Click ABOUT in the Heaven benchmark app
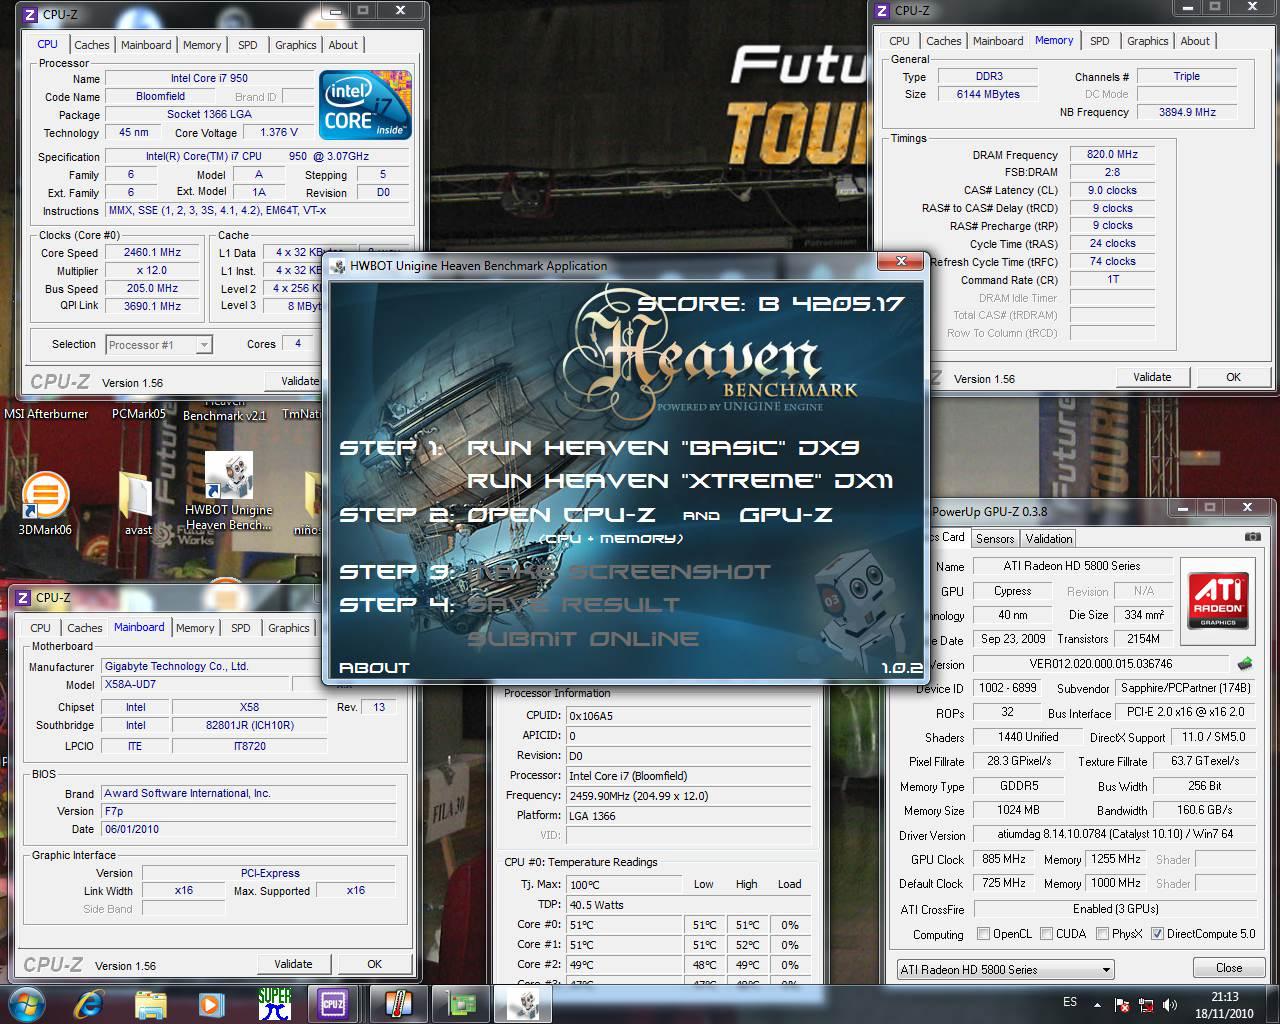The height and width of the screenshot is (1024, 1280). [375, 668]
